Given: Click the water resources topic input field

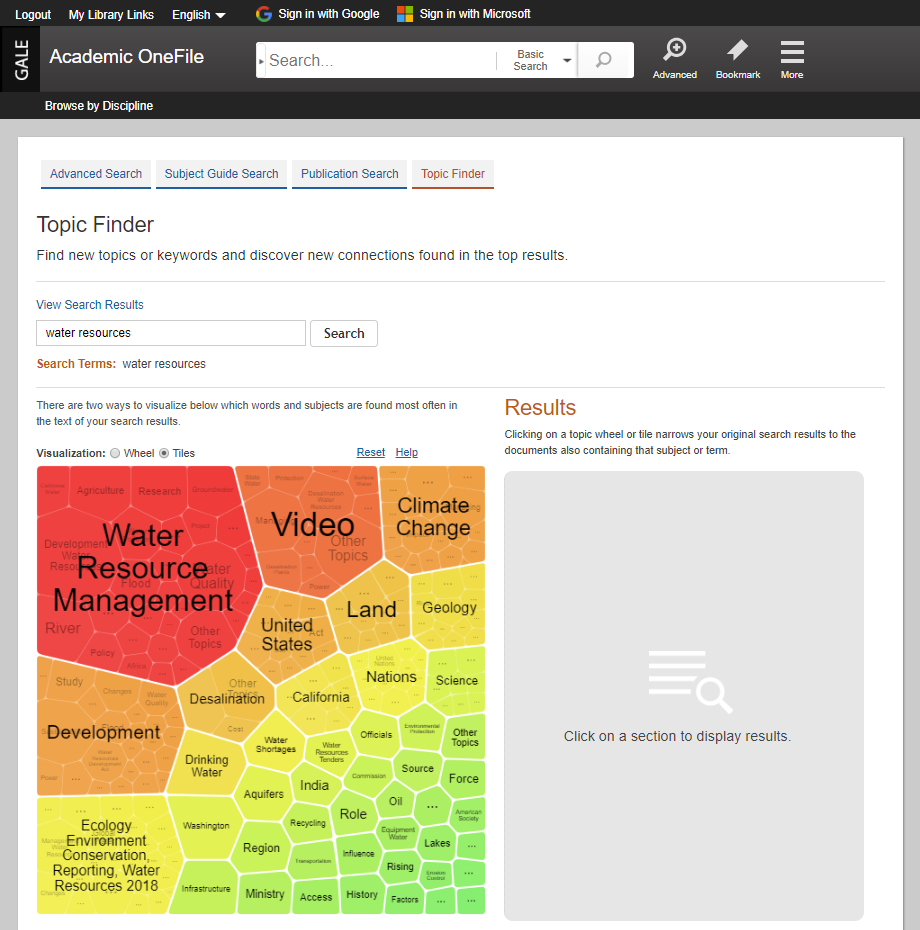Looking at the screenshot, I should pyautogui.click(x=171, y=333).
